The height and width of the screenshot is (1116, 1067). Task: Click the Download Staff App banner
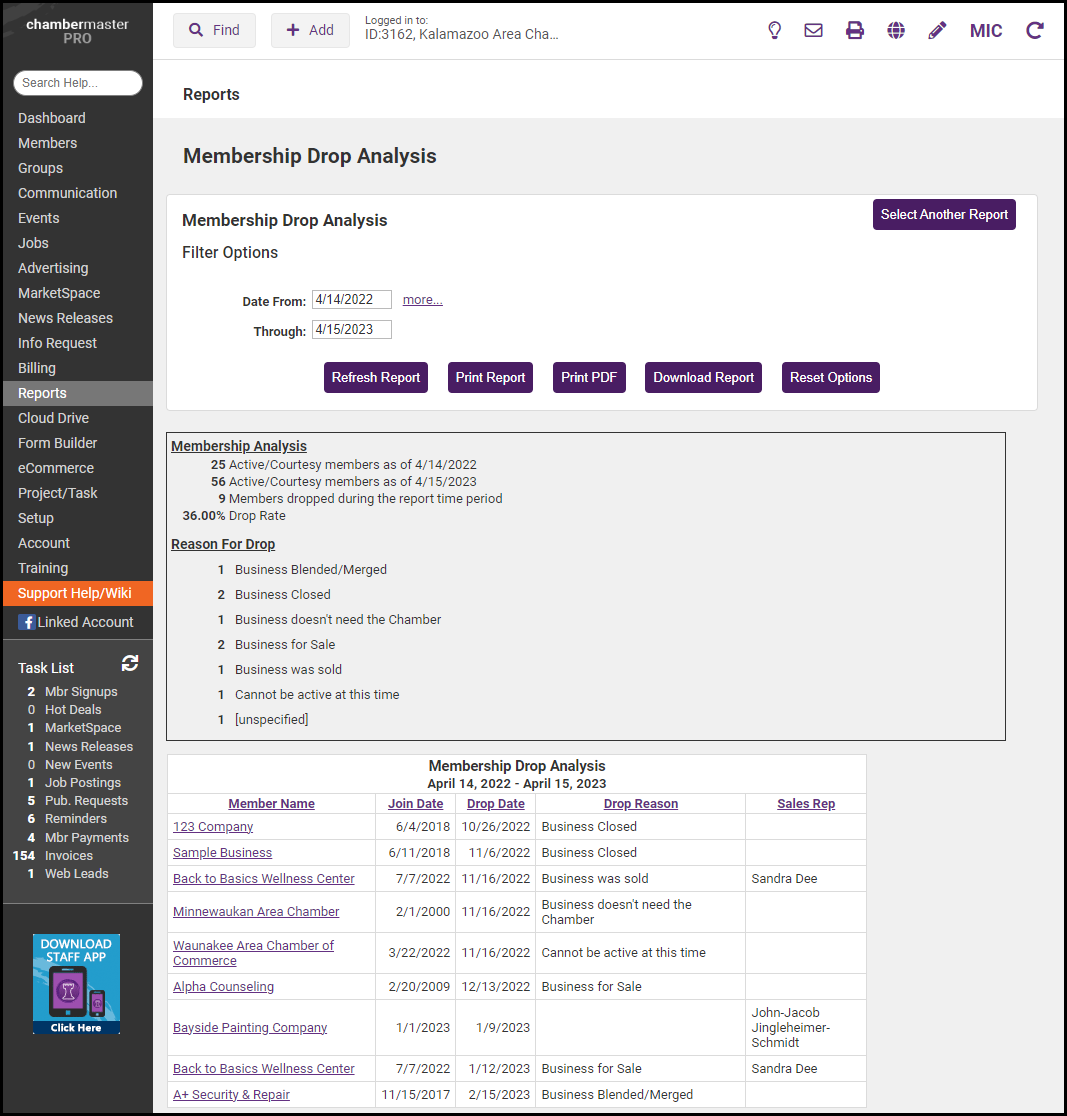click(x=76, y=984)
